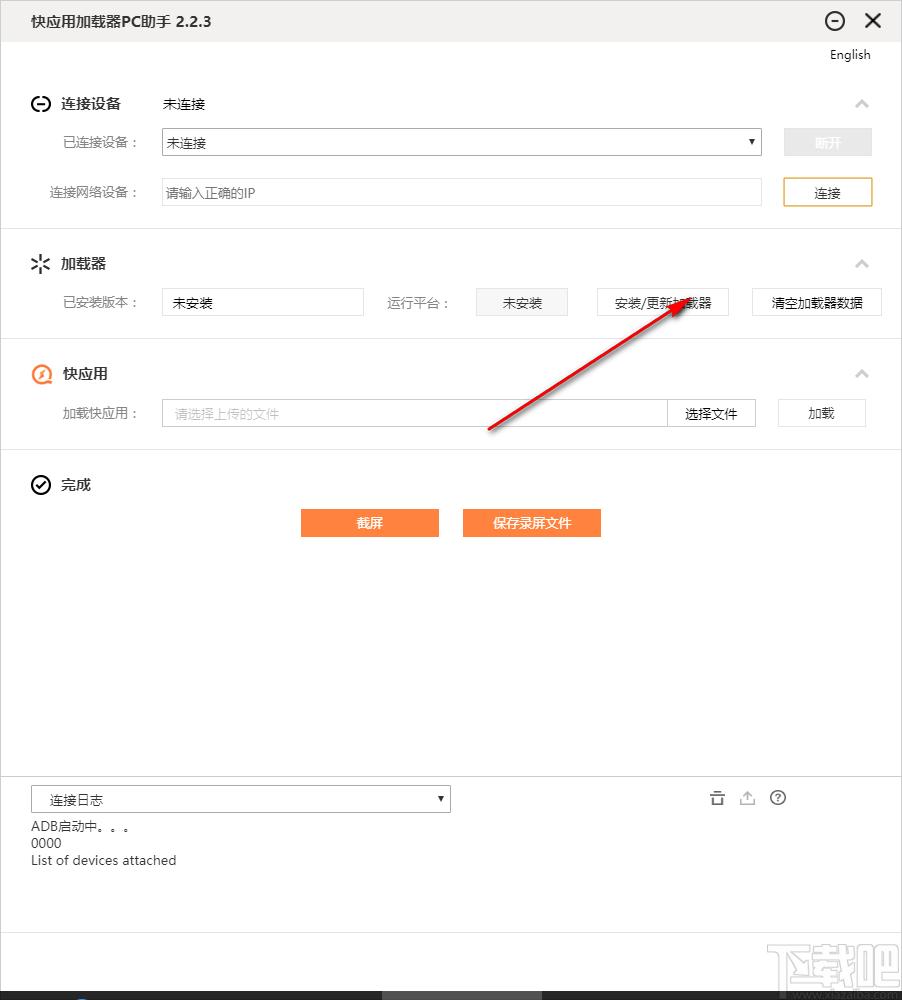This screenshot has width=902, height=1000.
Task: Minimize the PC assistant window
Action: tap(834, 21)
